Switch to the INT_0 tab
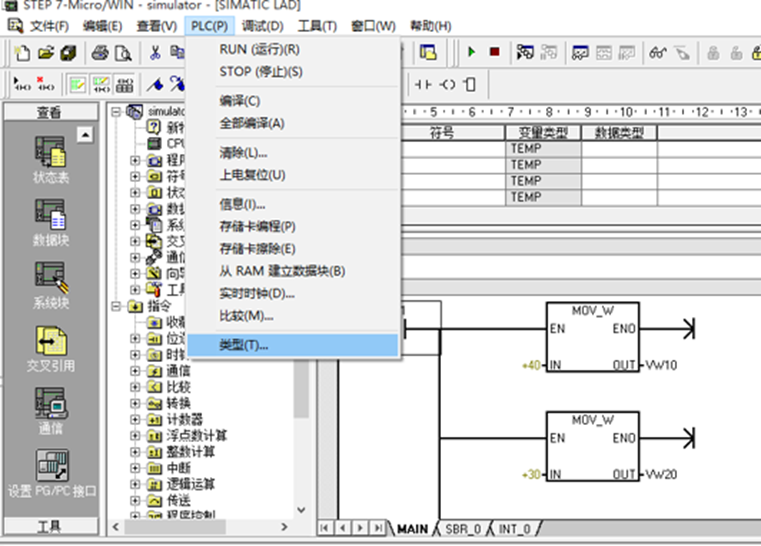This screenshot has width=761, height=546. (x=514, y=529)
